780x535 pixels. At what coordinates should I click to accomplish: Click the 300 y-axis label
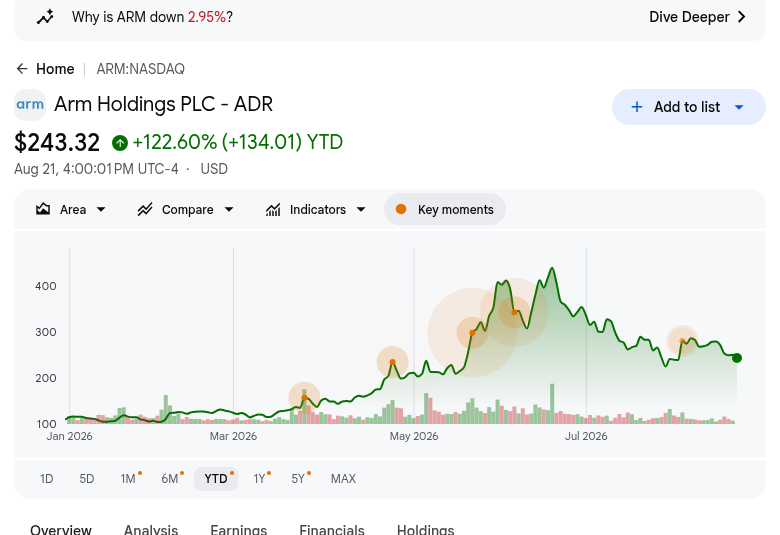46,332
